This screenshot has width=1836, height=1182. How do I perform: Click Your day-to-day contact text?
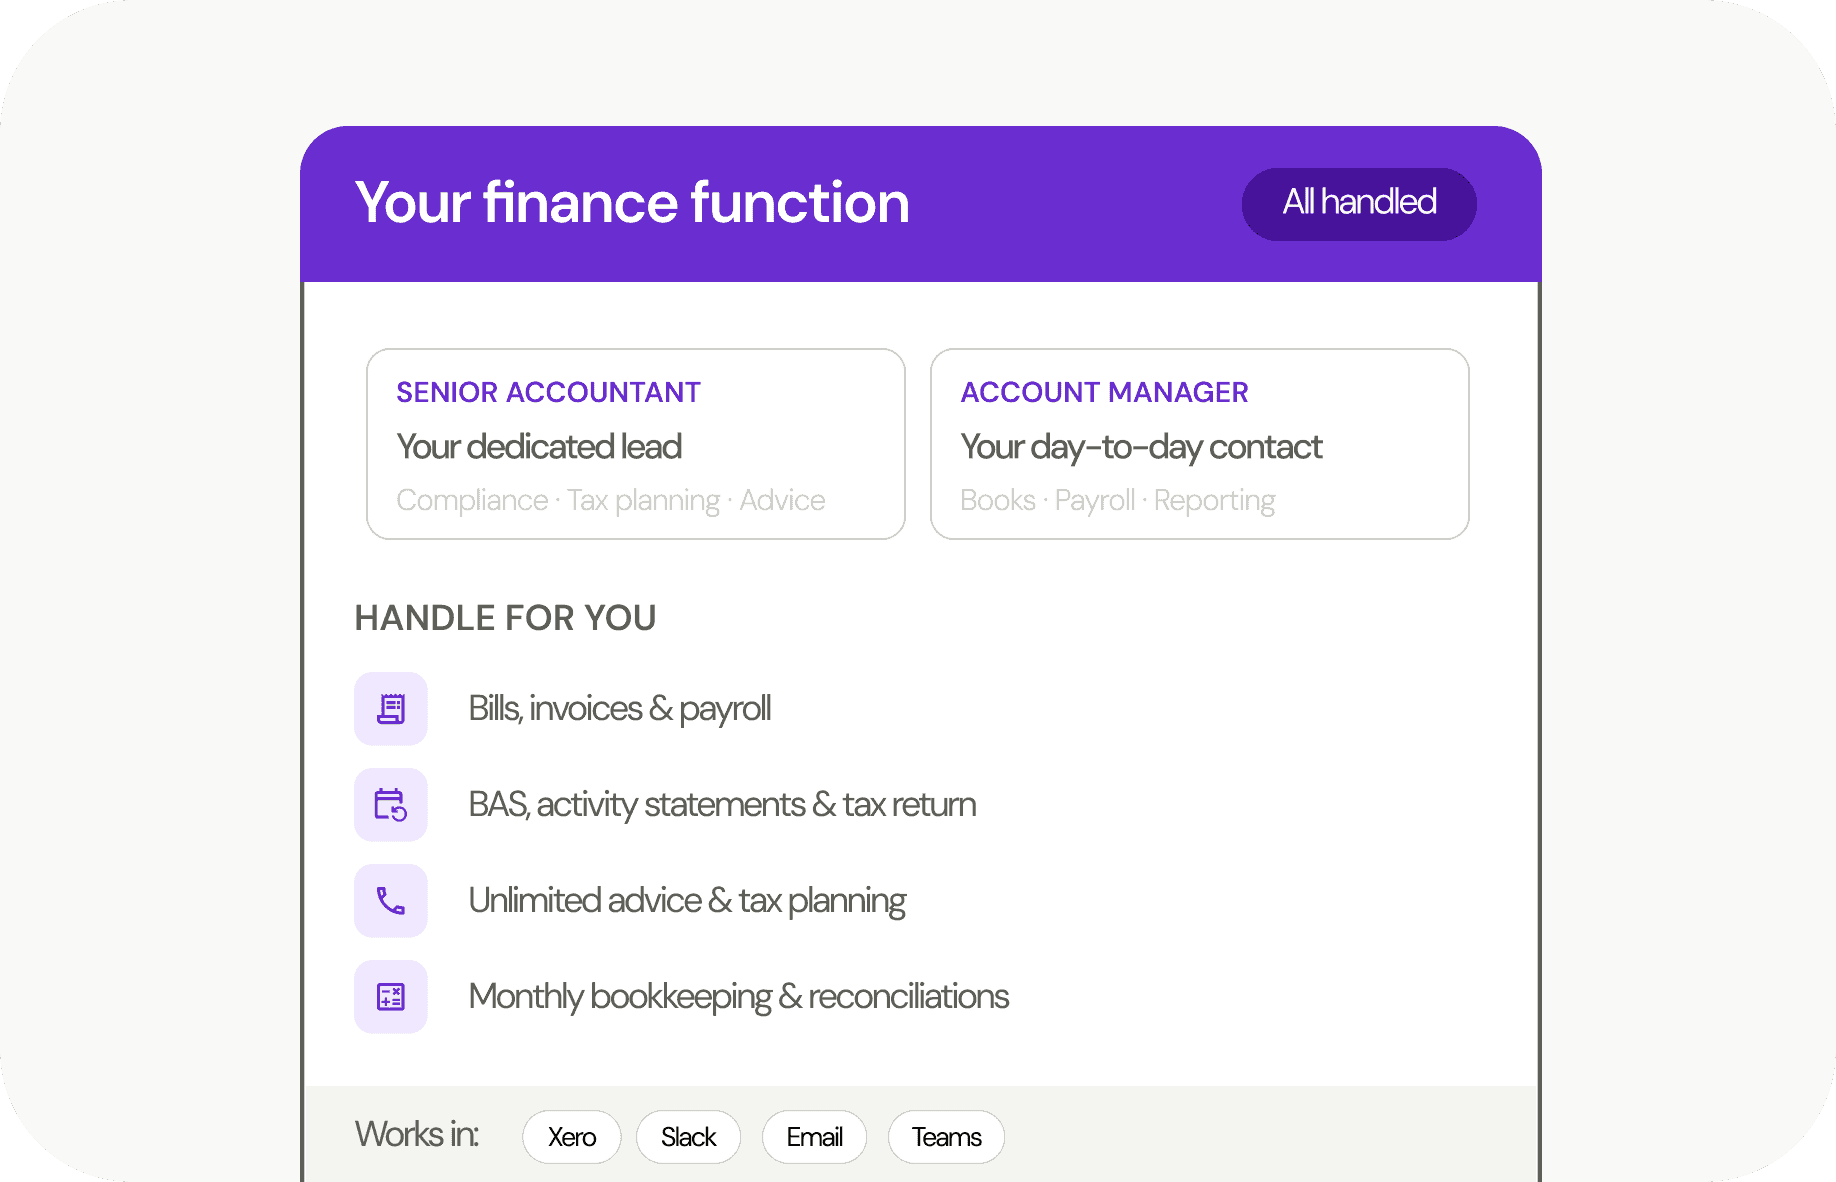[1142, 447]
